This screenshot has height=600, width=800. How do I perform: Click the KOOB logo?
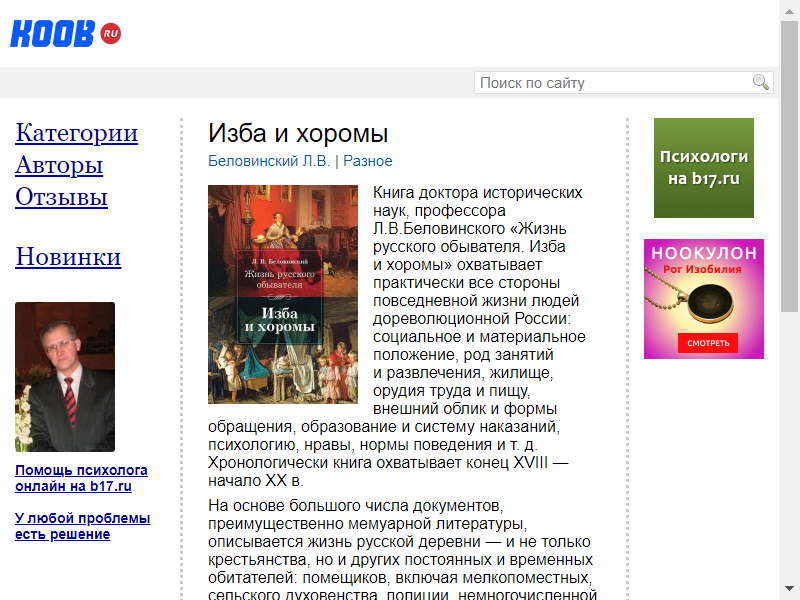(x=52, y=34)
